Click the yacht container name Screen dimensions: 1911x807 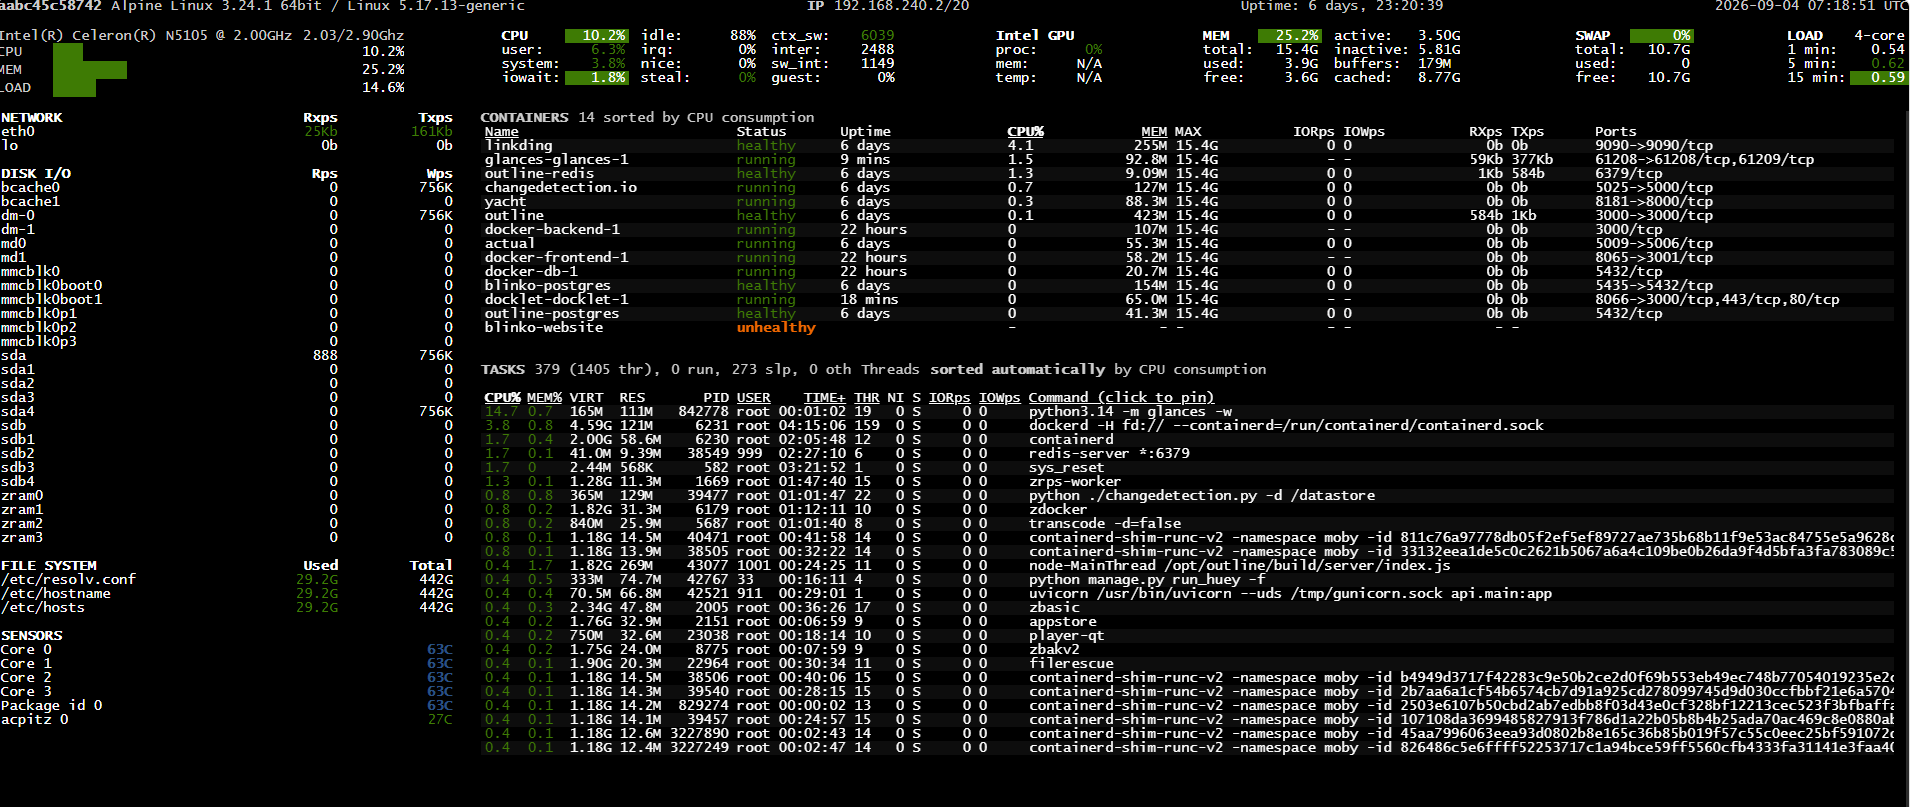click(x=506, y=201)
